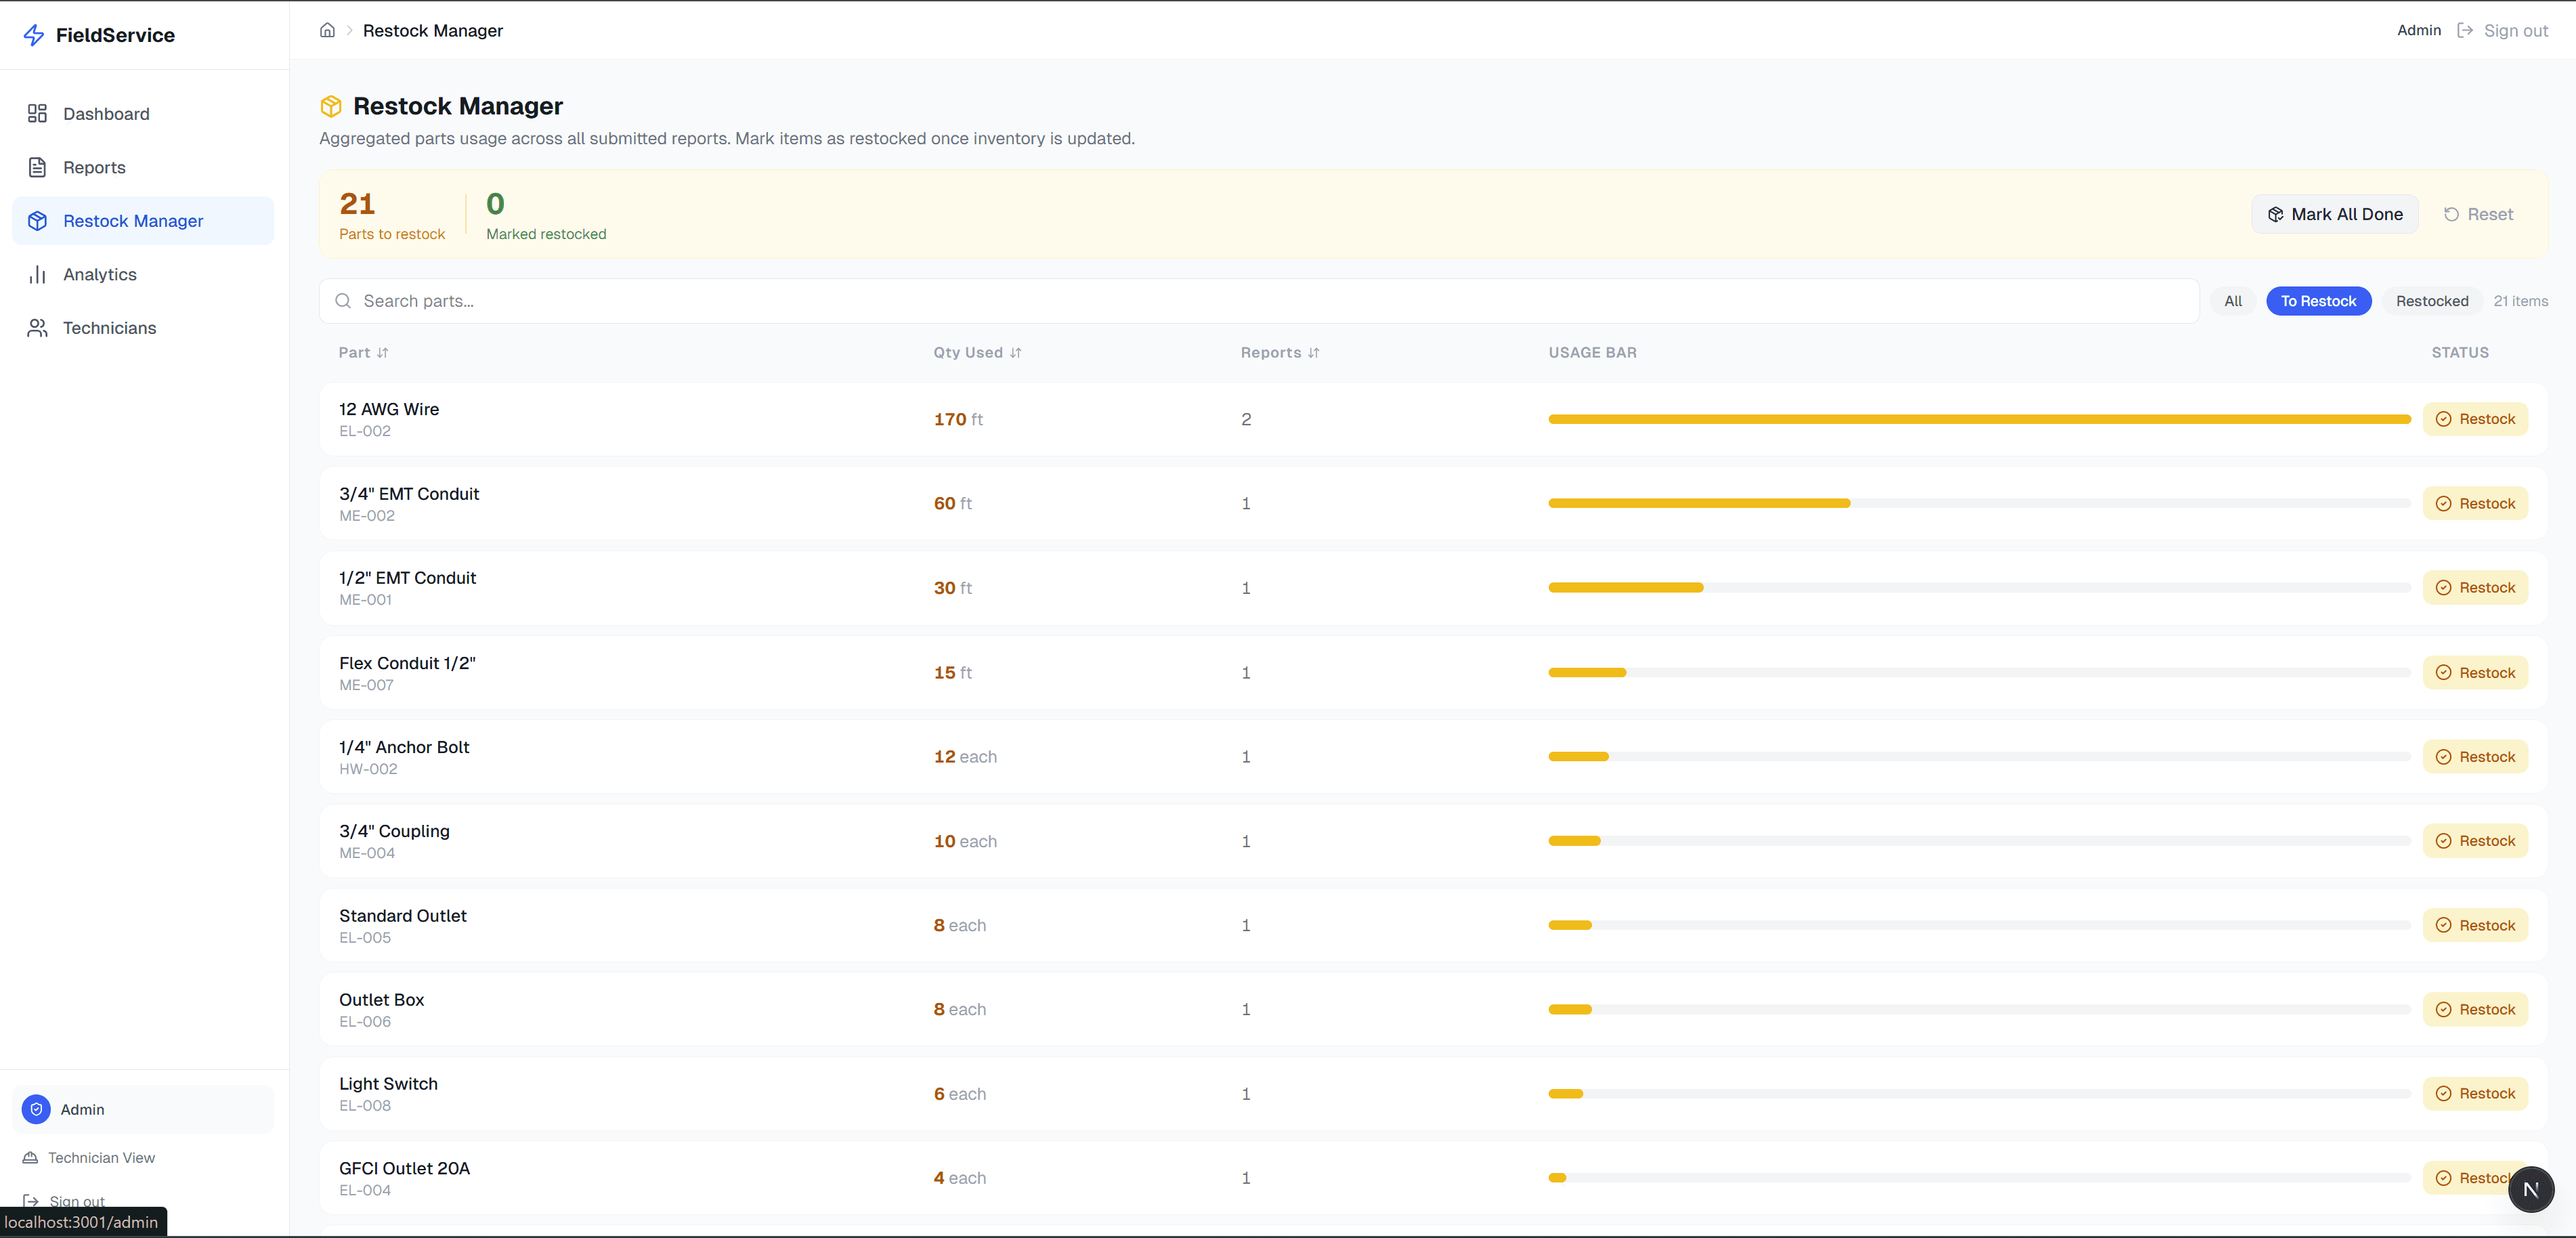
Task: Click Sign out in top header
Action: tap(2514, 30)
